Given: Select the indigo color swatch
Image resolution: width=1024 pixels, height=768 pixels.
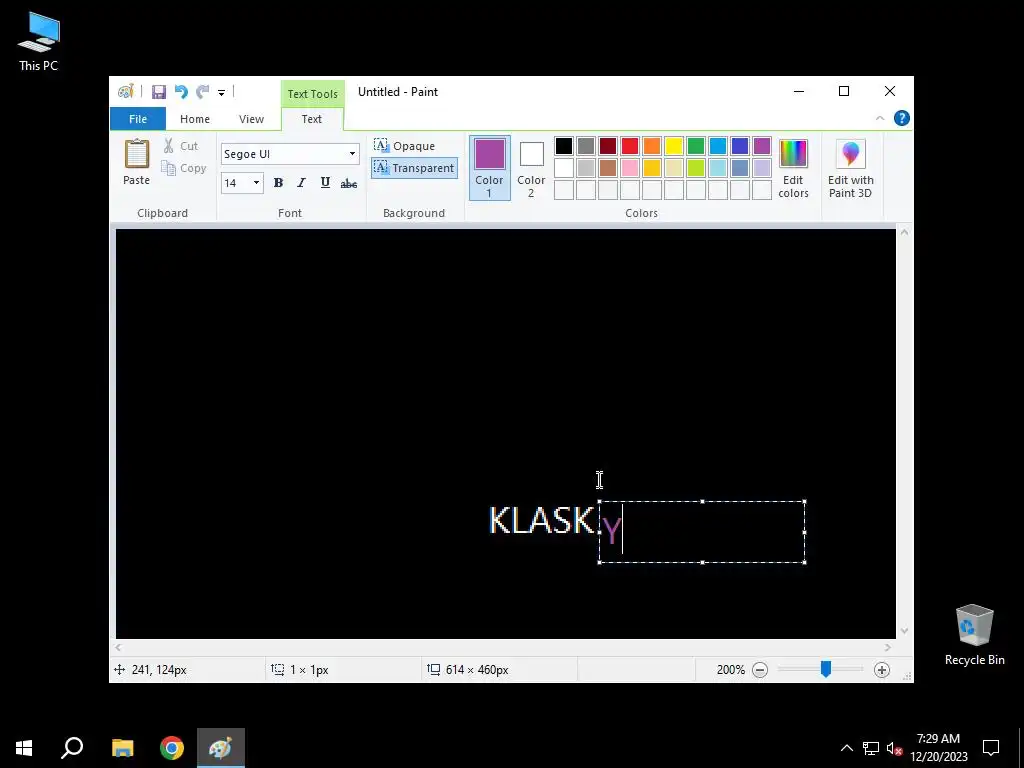Looking at the screenshot, I should tap(740, 146).
